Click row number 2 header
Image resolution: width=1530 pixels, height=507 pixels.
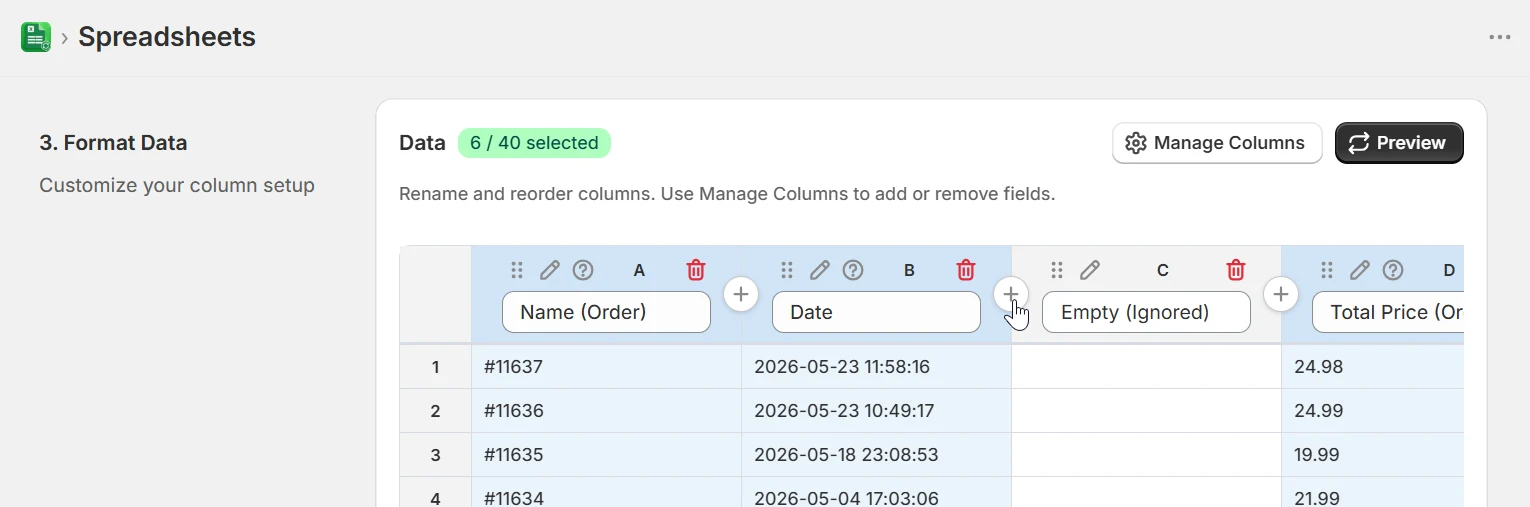click(x=435, y=411)
